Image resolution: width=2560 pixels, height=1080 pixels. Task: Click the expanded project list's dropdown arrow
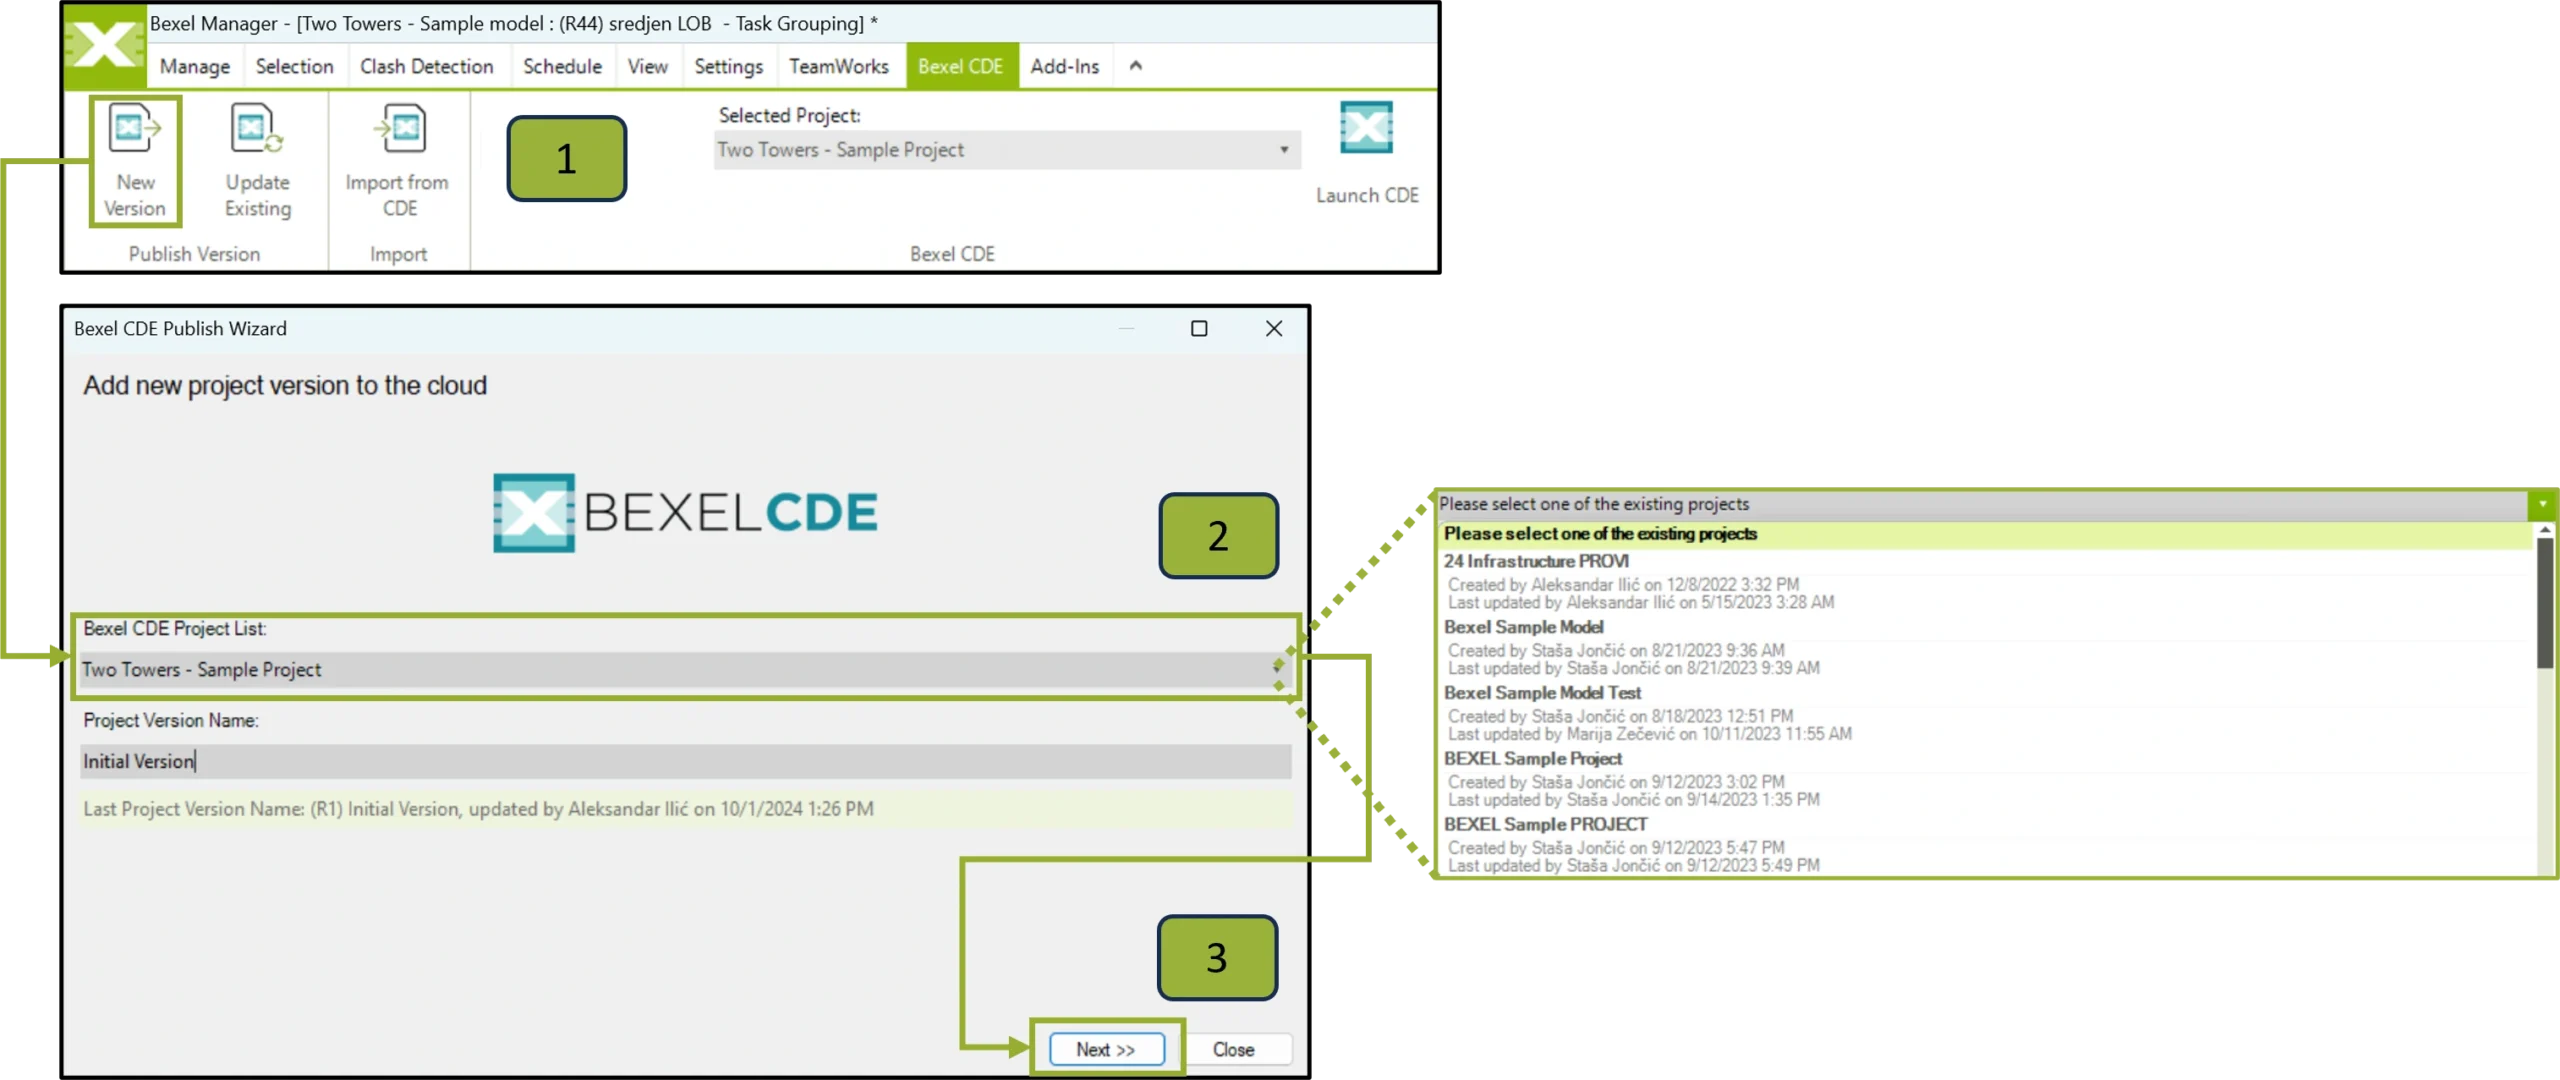(x=2541, y=504)
